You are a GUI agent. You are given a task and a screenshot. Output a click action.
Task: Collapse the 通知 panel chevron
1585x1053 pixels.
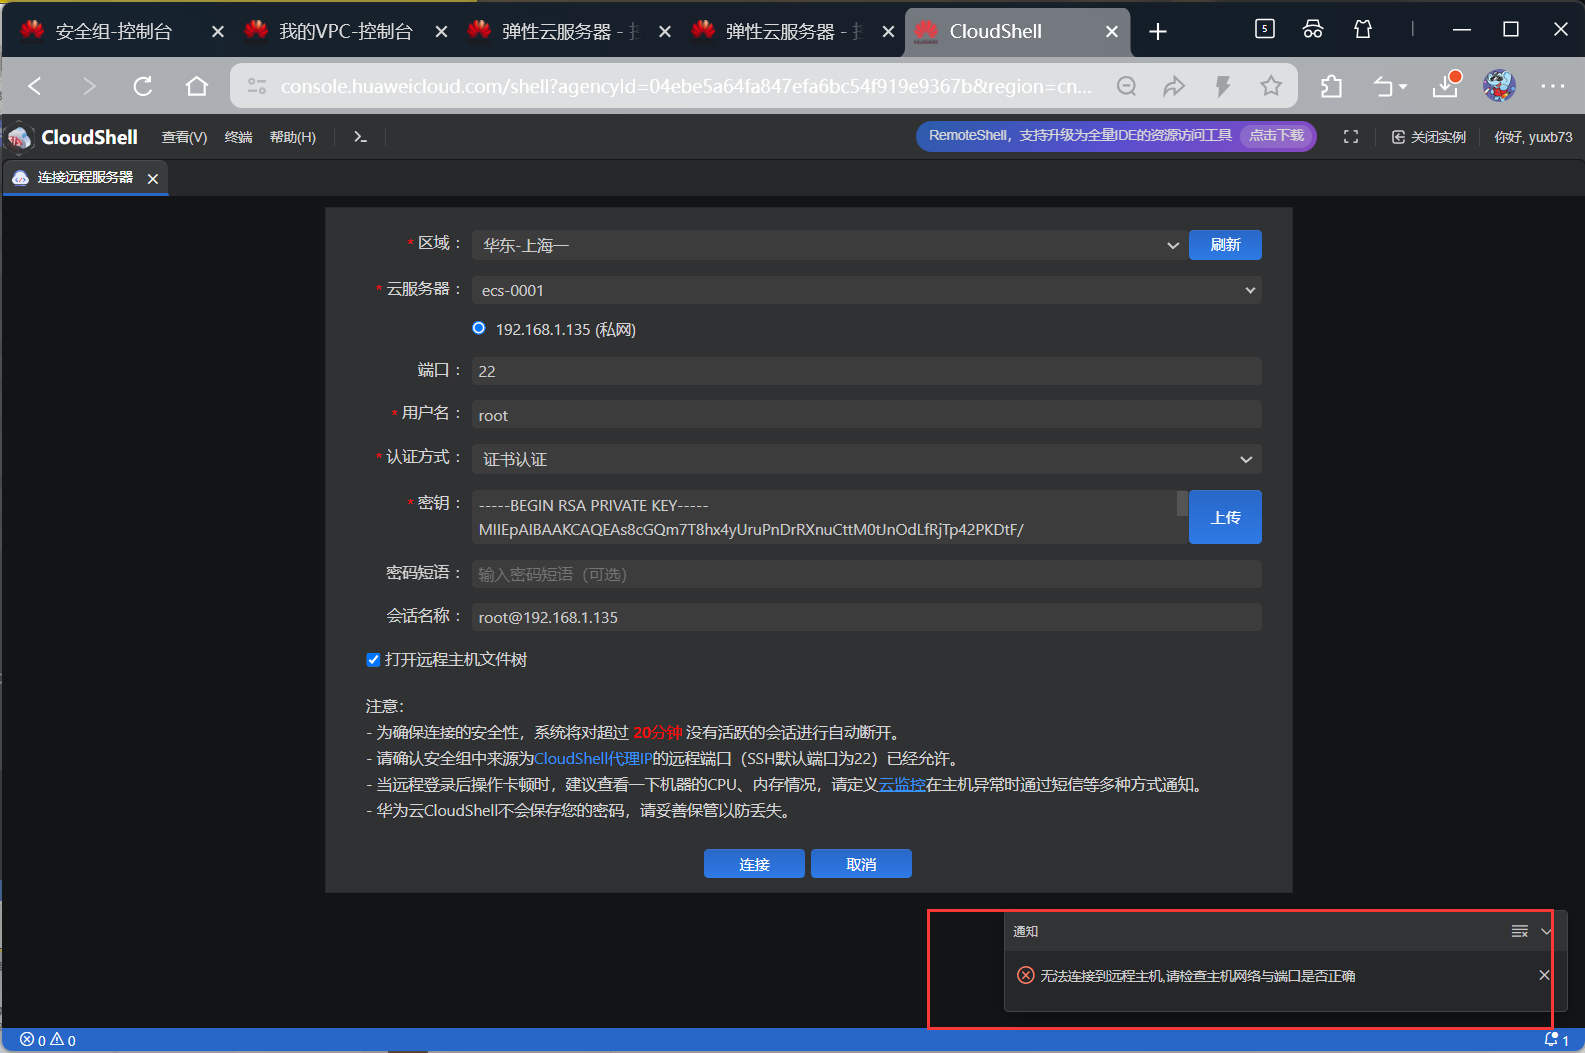[x=1546, y=931]
